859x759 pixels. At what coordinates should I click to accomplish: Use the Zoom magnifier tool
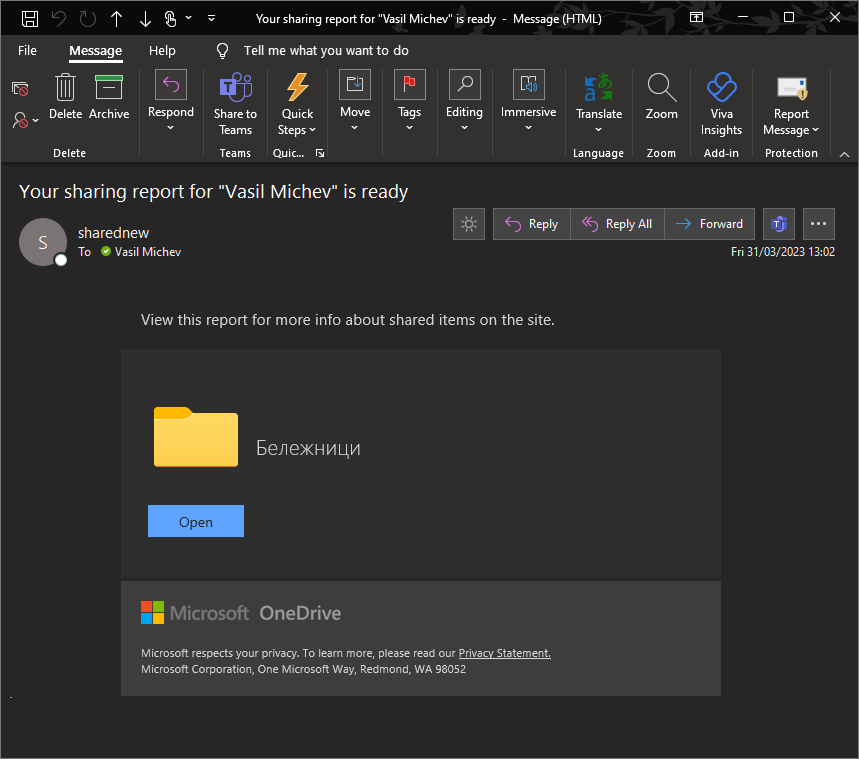click(661, 97)
